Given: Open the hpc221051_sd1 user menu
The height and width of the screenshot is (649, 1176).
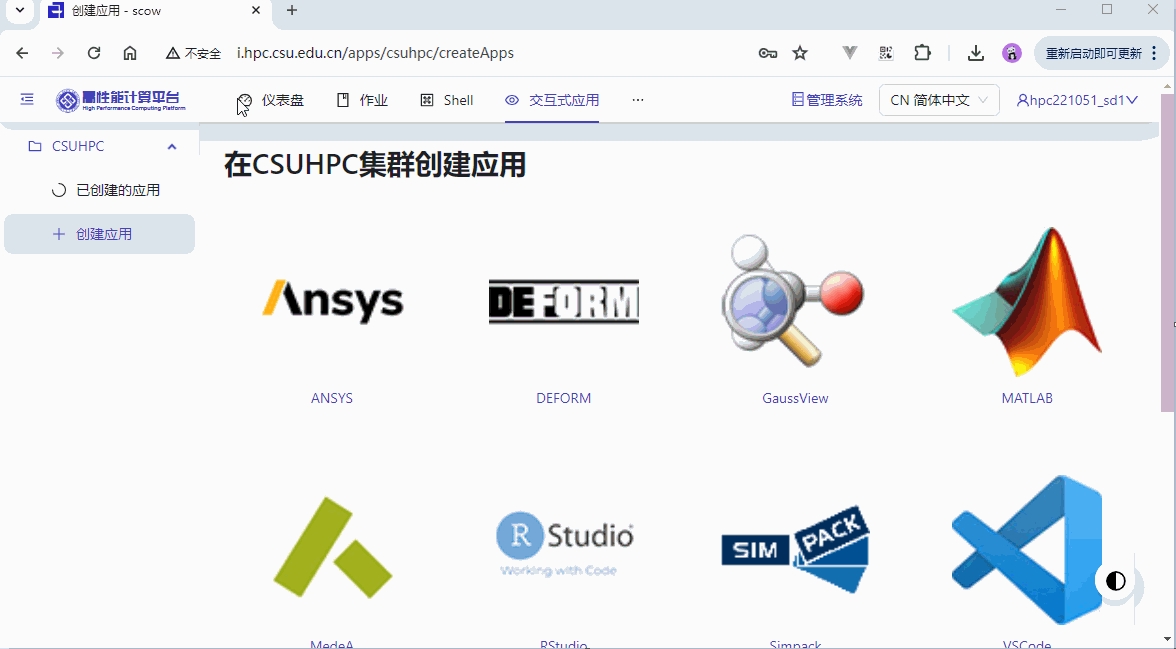Looking at the screenshot, I should click(1077, 100).
